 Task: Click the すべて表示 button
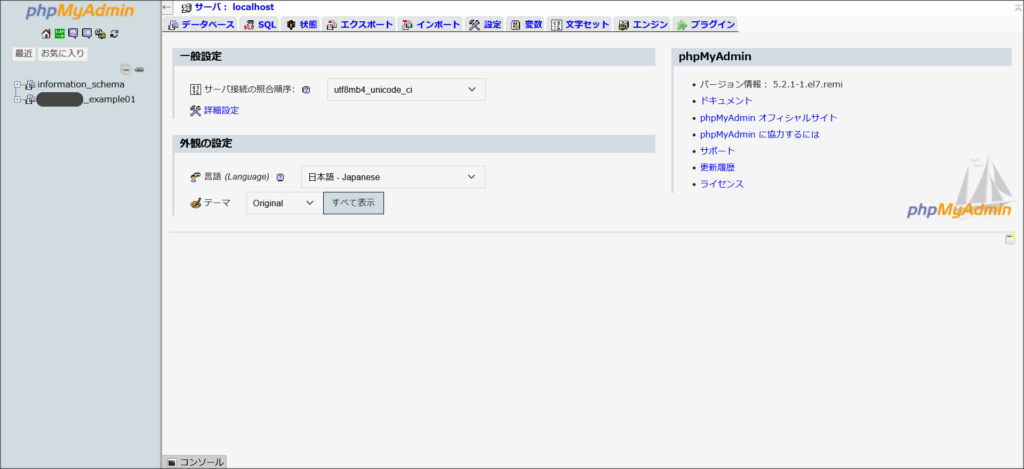pyautogui.click(x=353, y=203)
